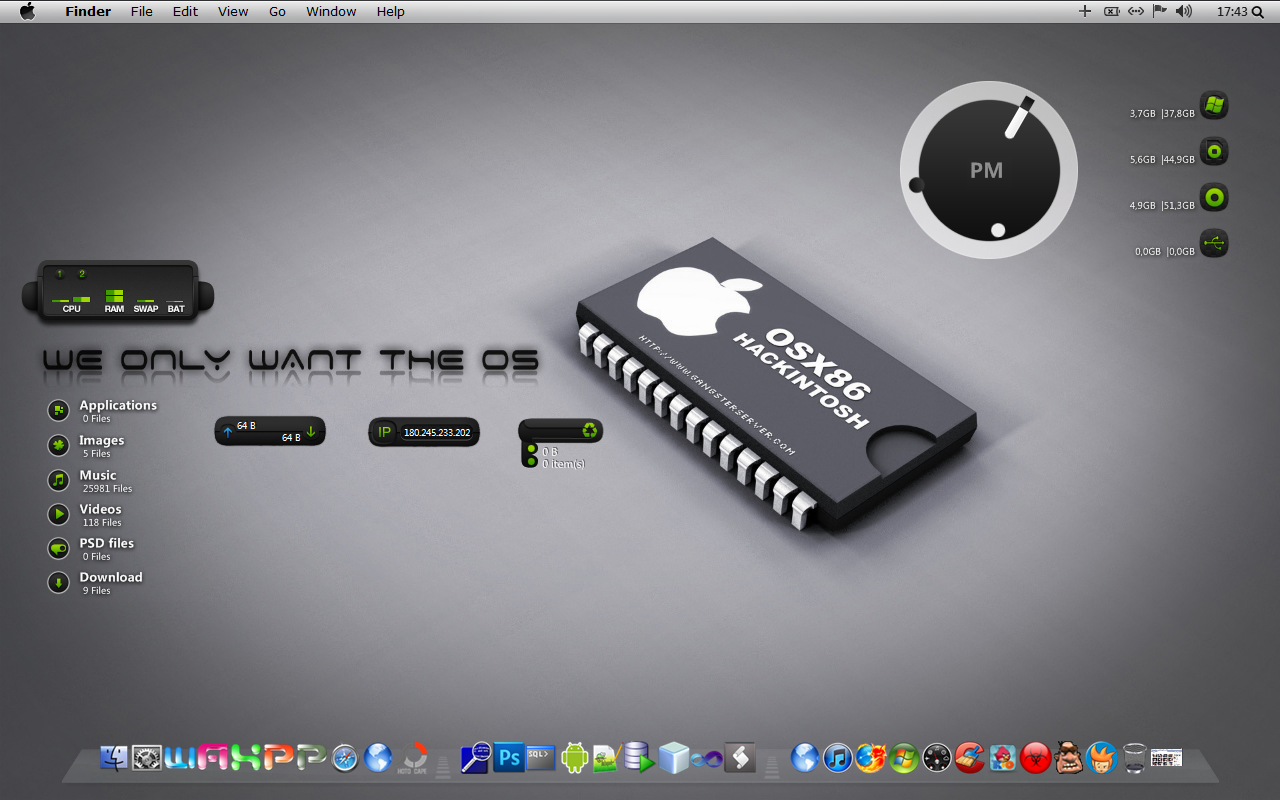Click the Hoto Cape dock icon

click(x=412, y=758)
